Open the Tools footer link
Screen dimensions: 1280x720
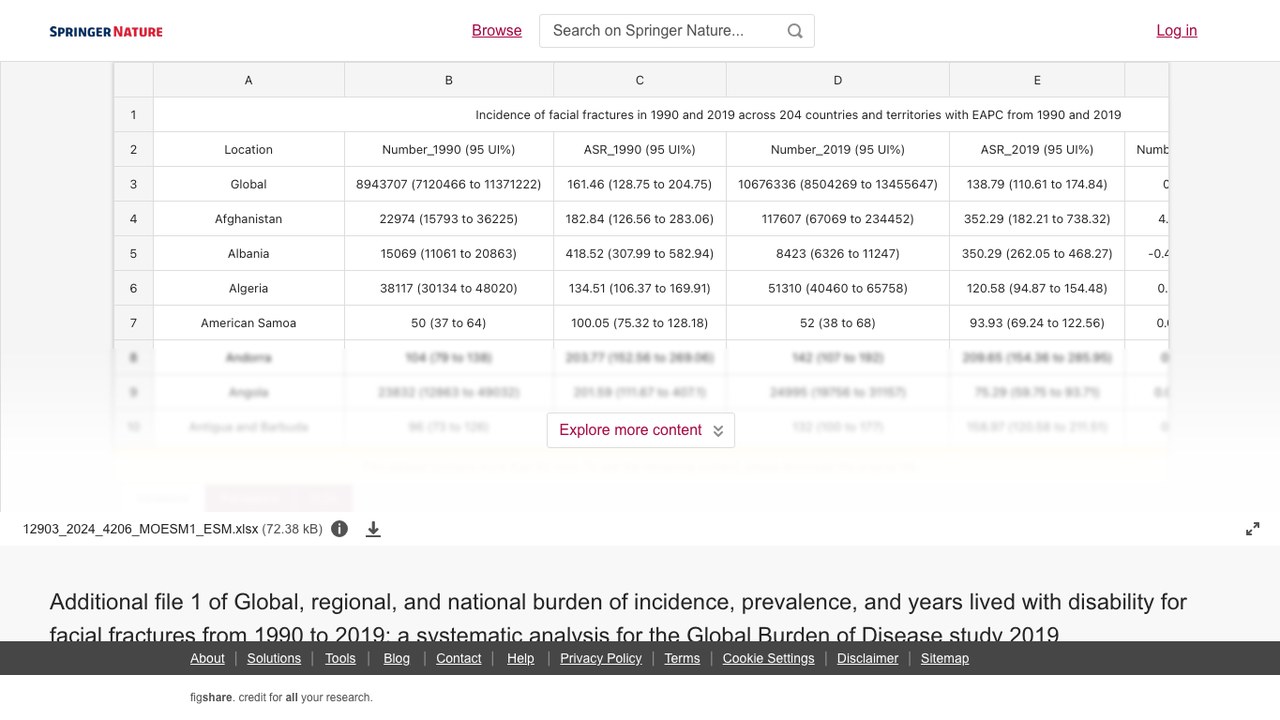point(340,658)
